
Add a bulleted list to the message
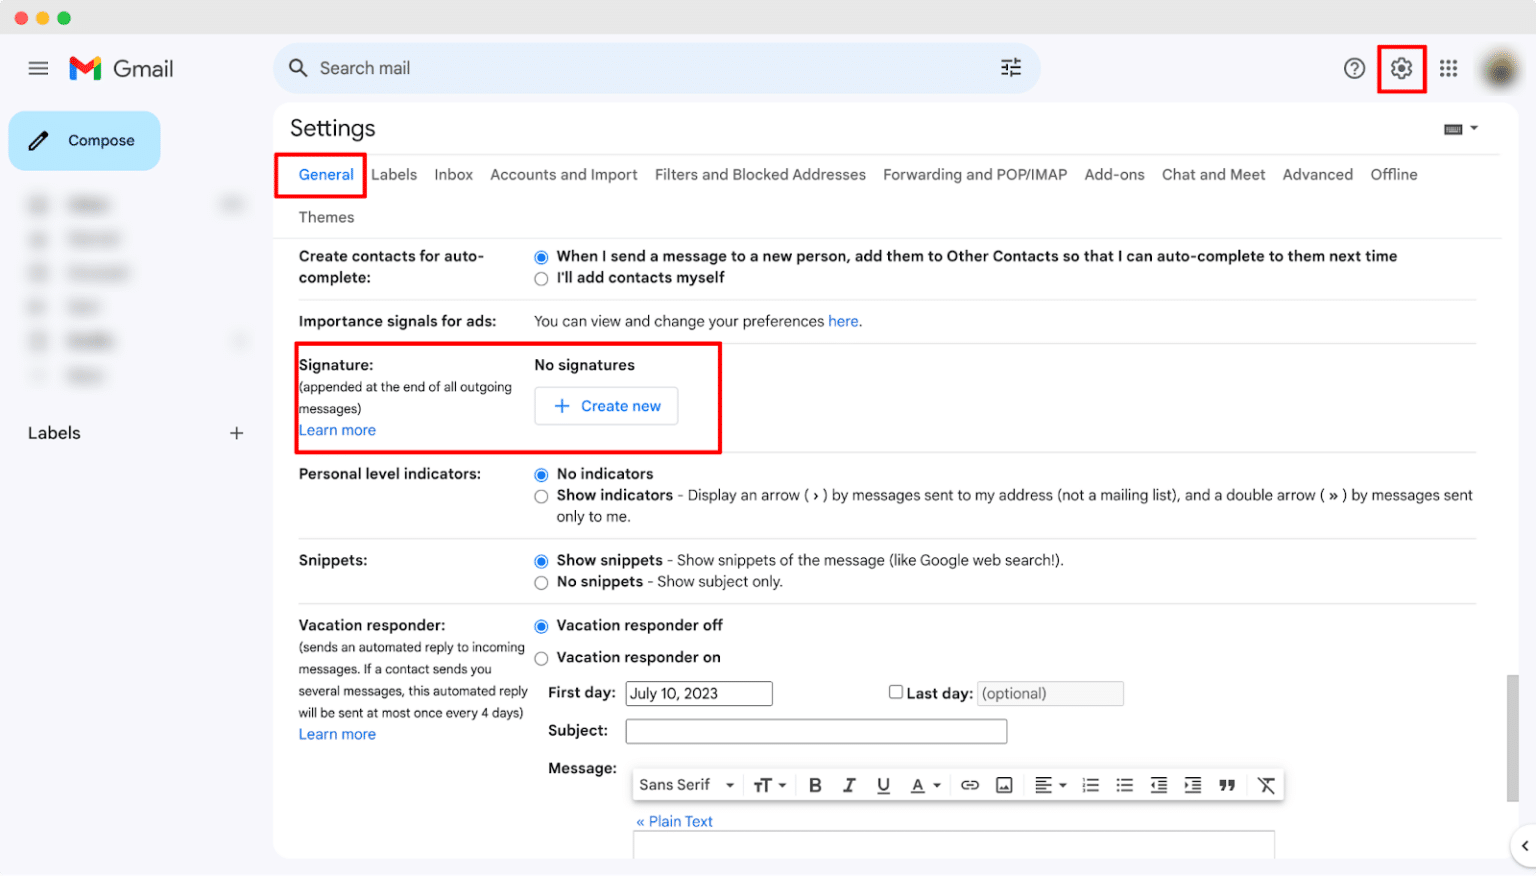[1124, 785]
